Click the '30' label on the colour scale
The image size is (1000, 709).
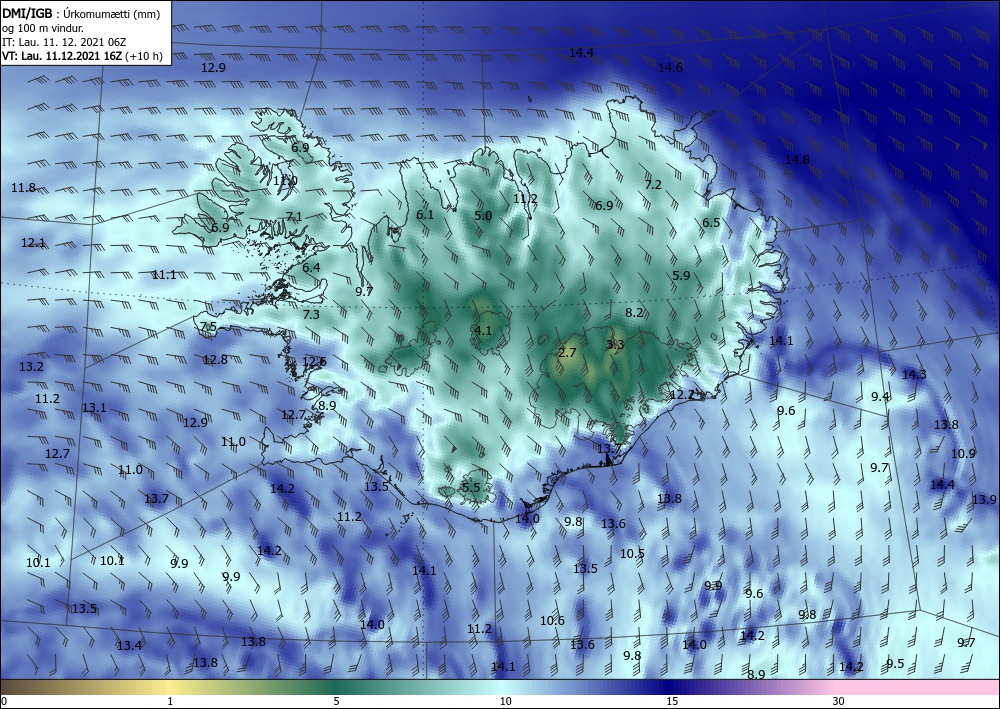(839, 701)
